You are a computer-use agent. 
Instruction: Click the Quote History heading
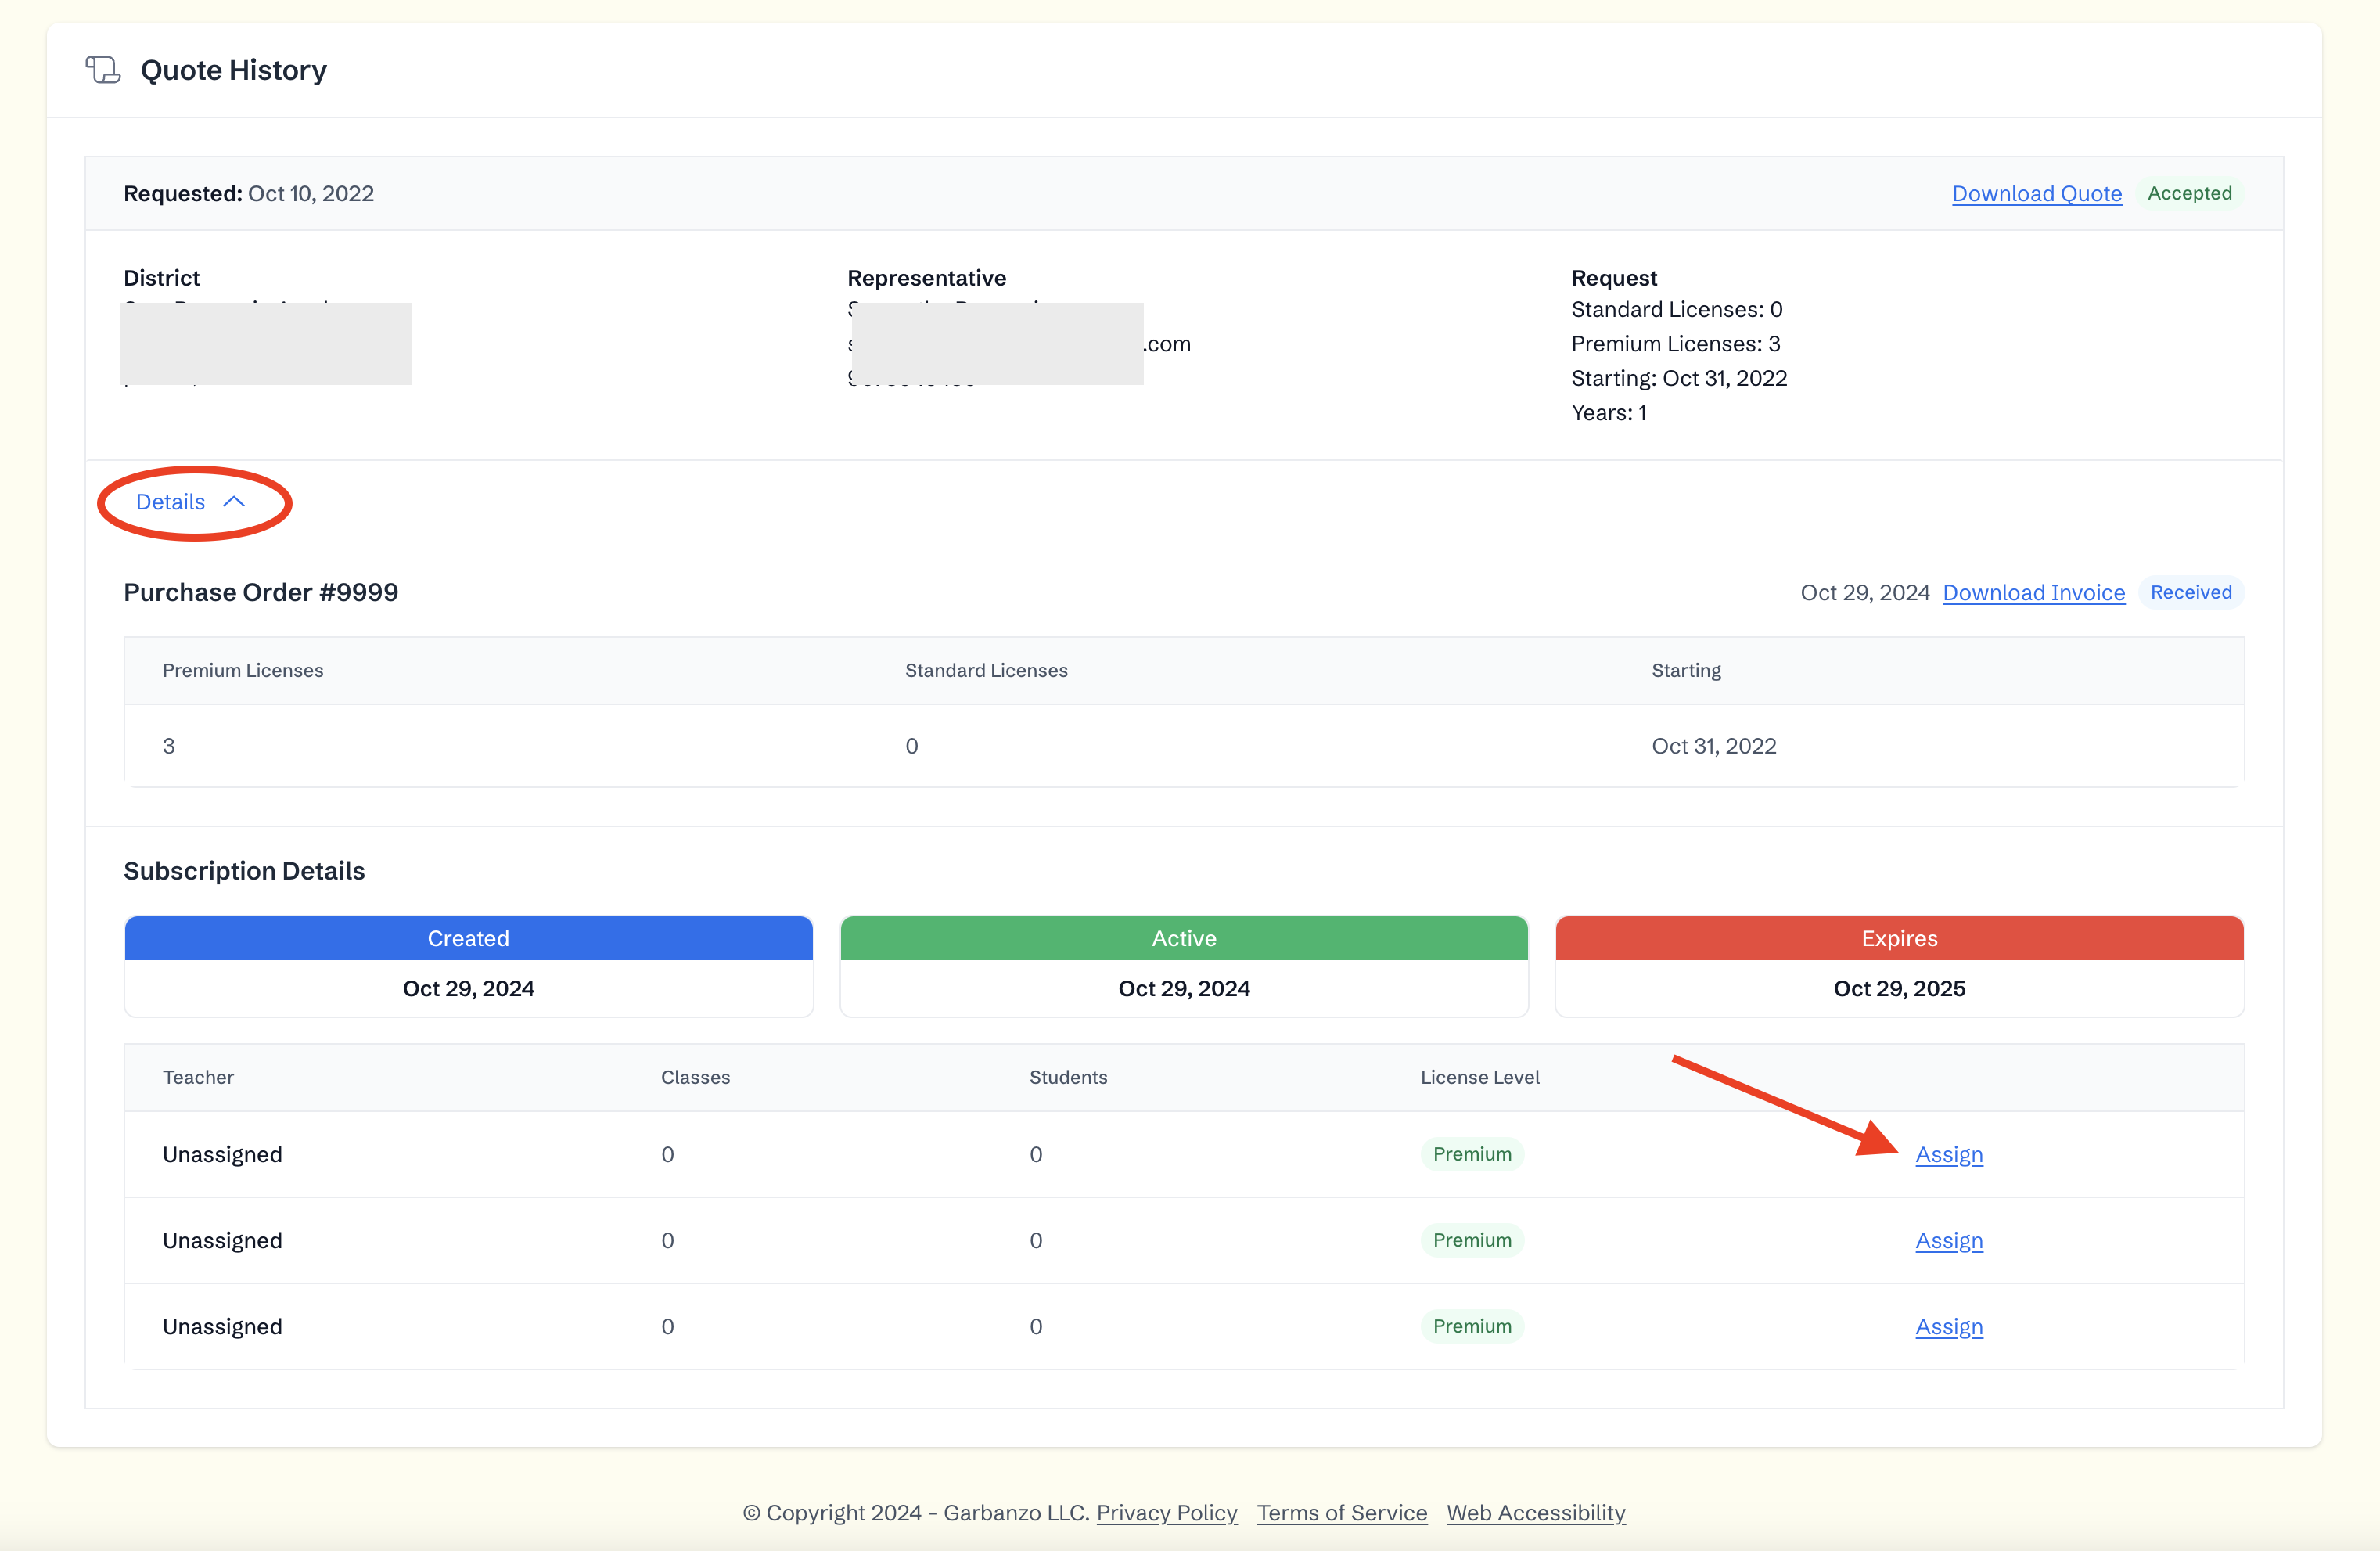tap(233, 70)
